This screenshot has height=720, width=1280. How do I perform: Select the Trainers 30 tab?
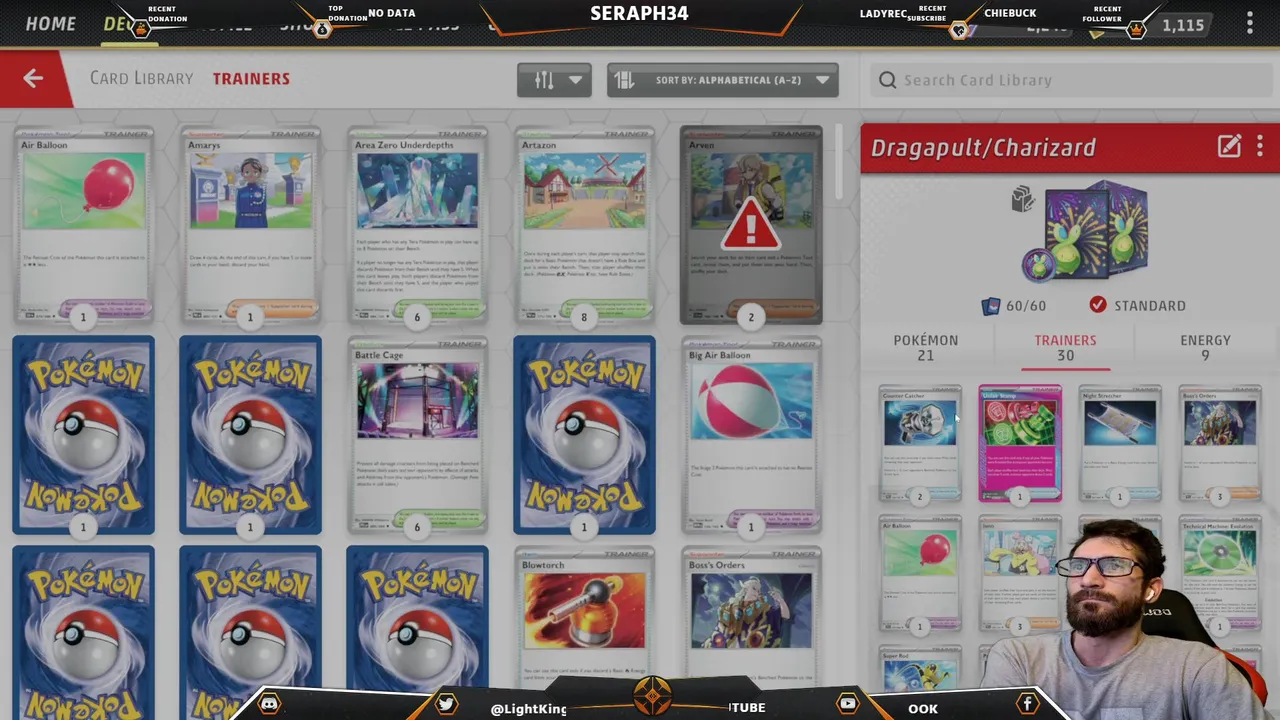pyautogui.click(x=1065, y=347)
